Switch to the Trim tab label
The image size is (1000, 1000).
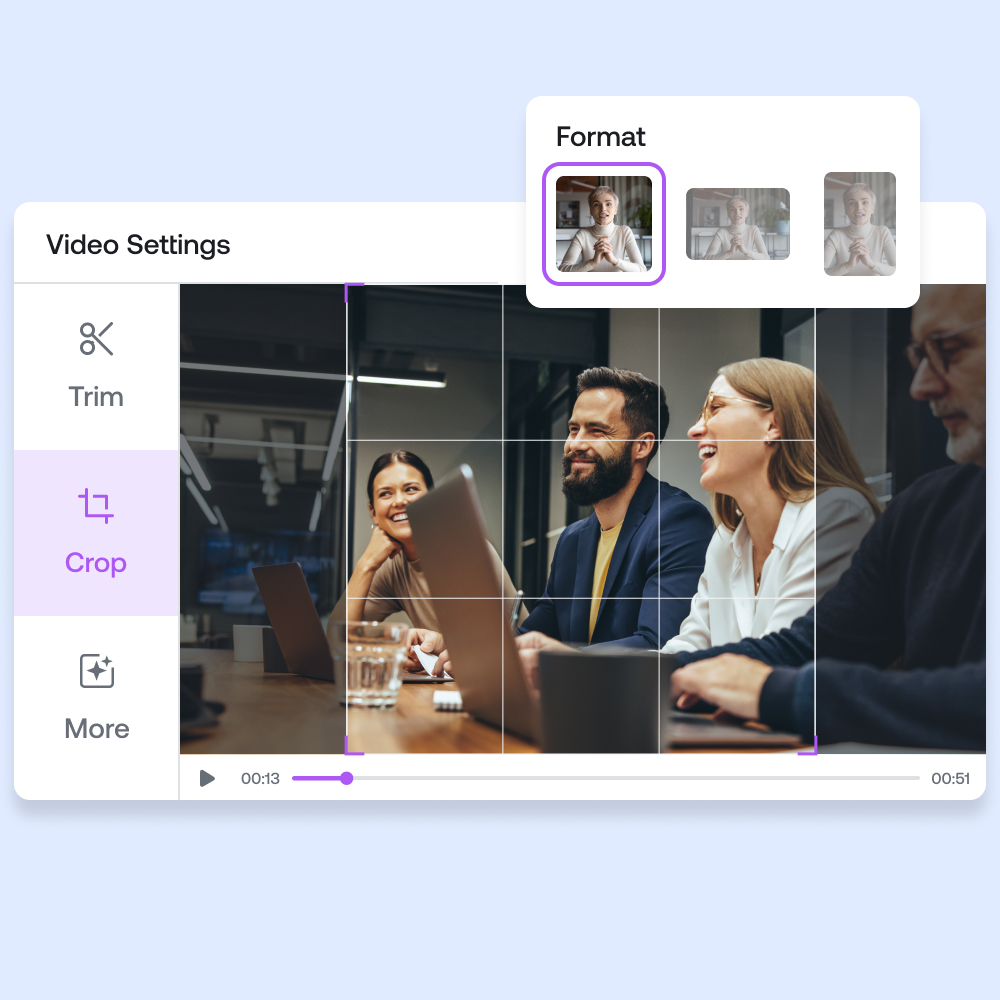pos(96,397)
